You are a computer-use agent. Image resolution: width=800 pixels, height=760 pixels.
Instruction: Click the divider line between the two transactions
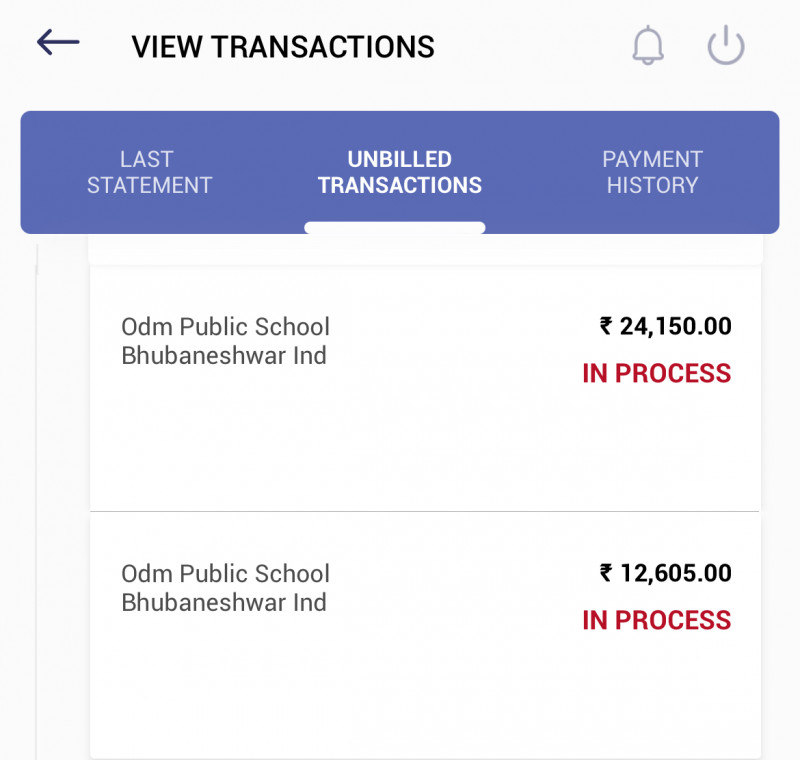click(425, 512)
